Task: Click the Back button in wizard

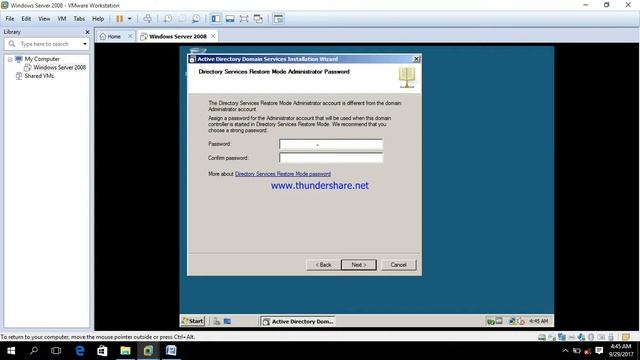Action: click(x=323, y=265)
